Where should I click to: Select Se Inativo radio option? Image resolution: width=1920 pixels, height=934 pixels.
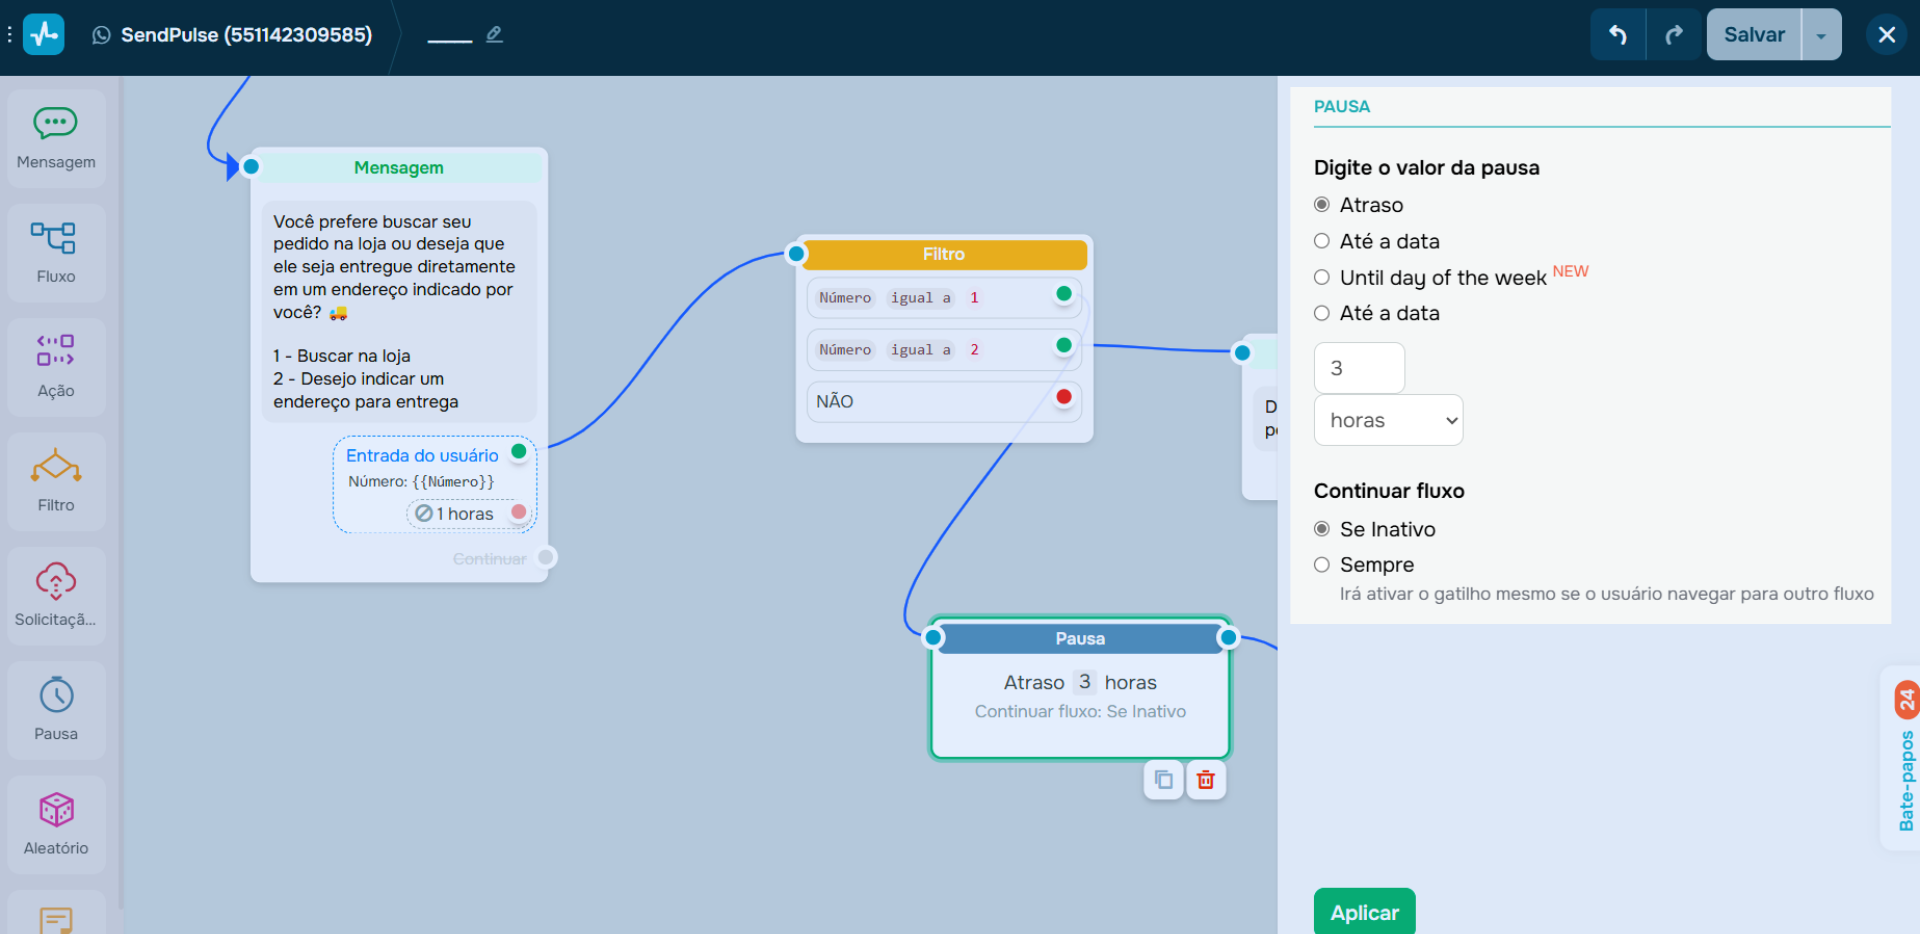pos(1322,529)
